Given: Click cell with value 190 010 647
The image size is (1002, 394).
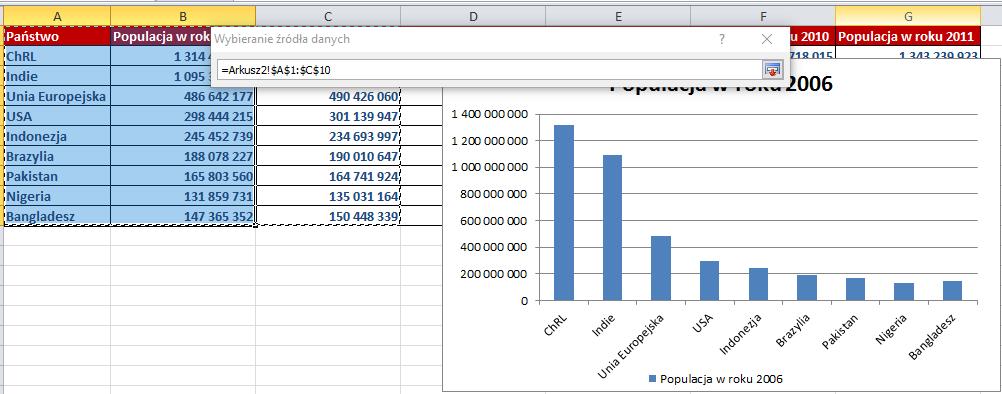Looking at the screenshot, I should (328, 156).
